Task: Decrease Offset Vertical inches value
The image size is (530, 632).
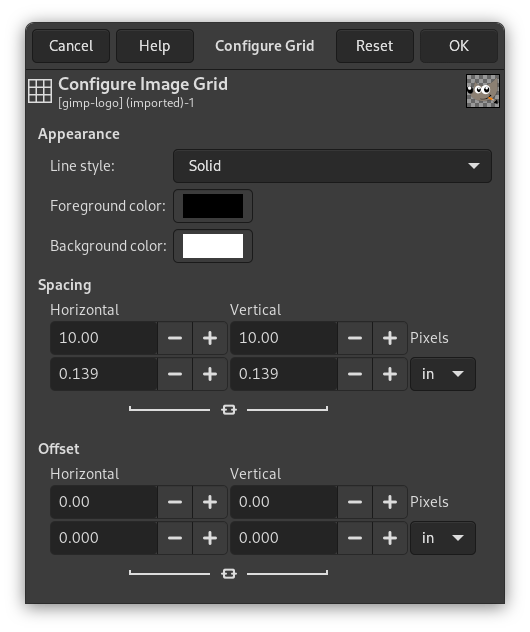Action: pos(355,538)
